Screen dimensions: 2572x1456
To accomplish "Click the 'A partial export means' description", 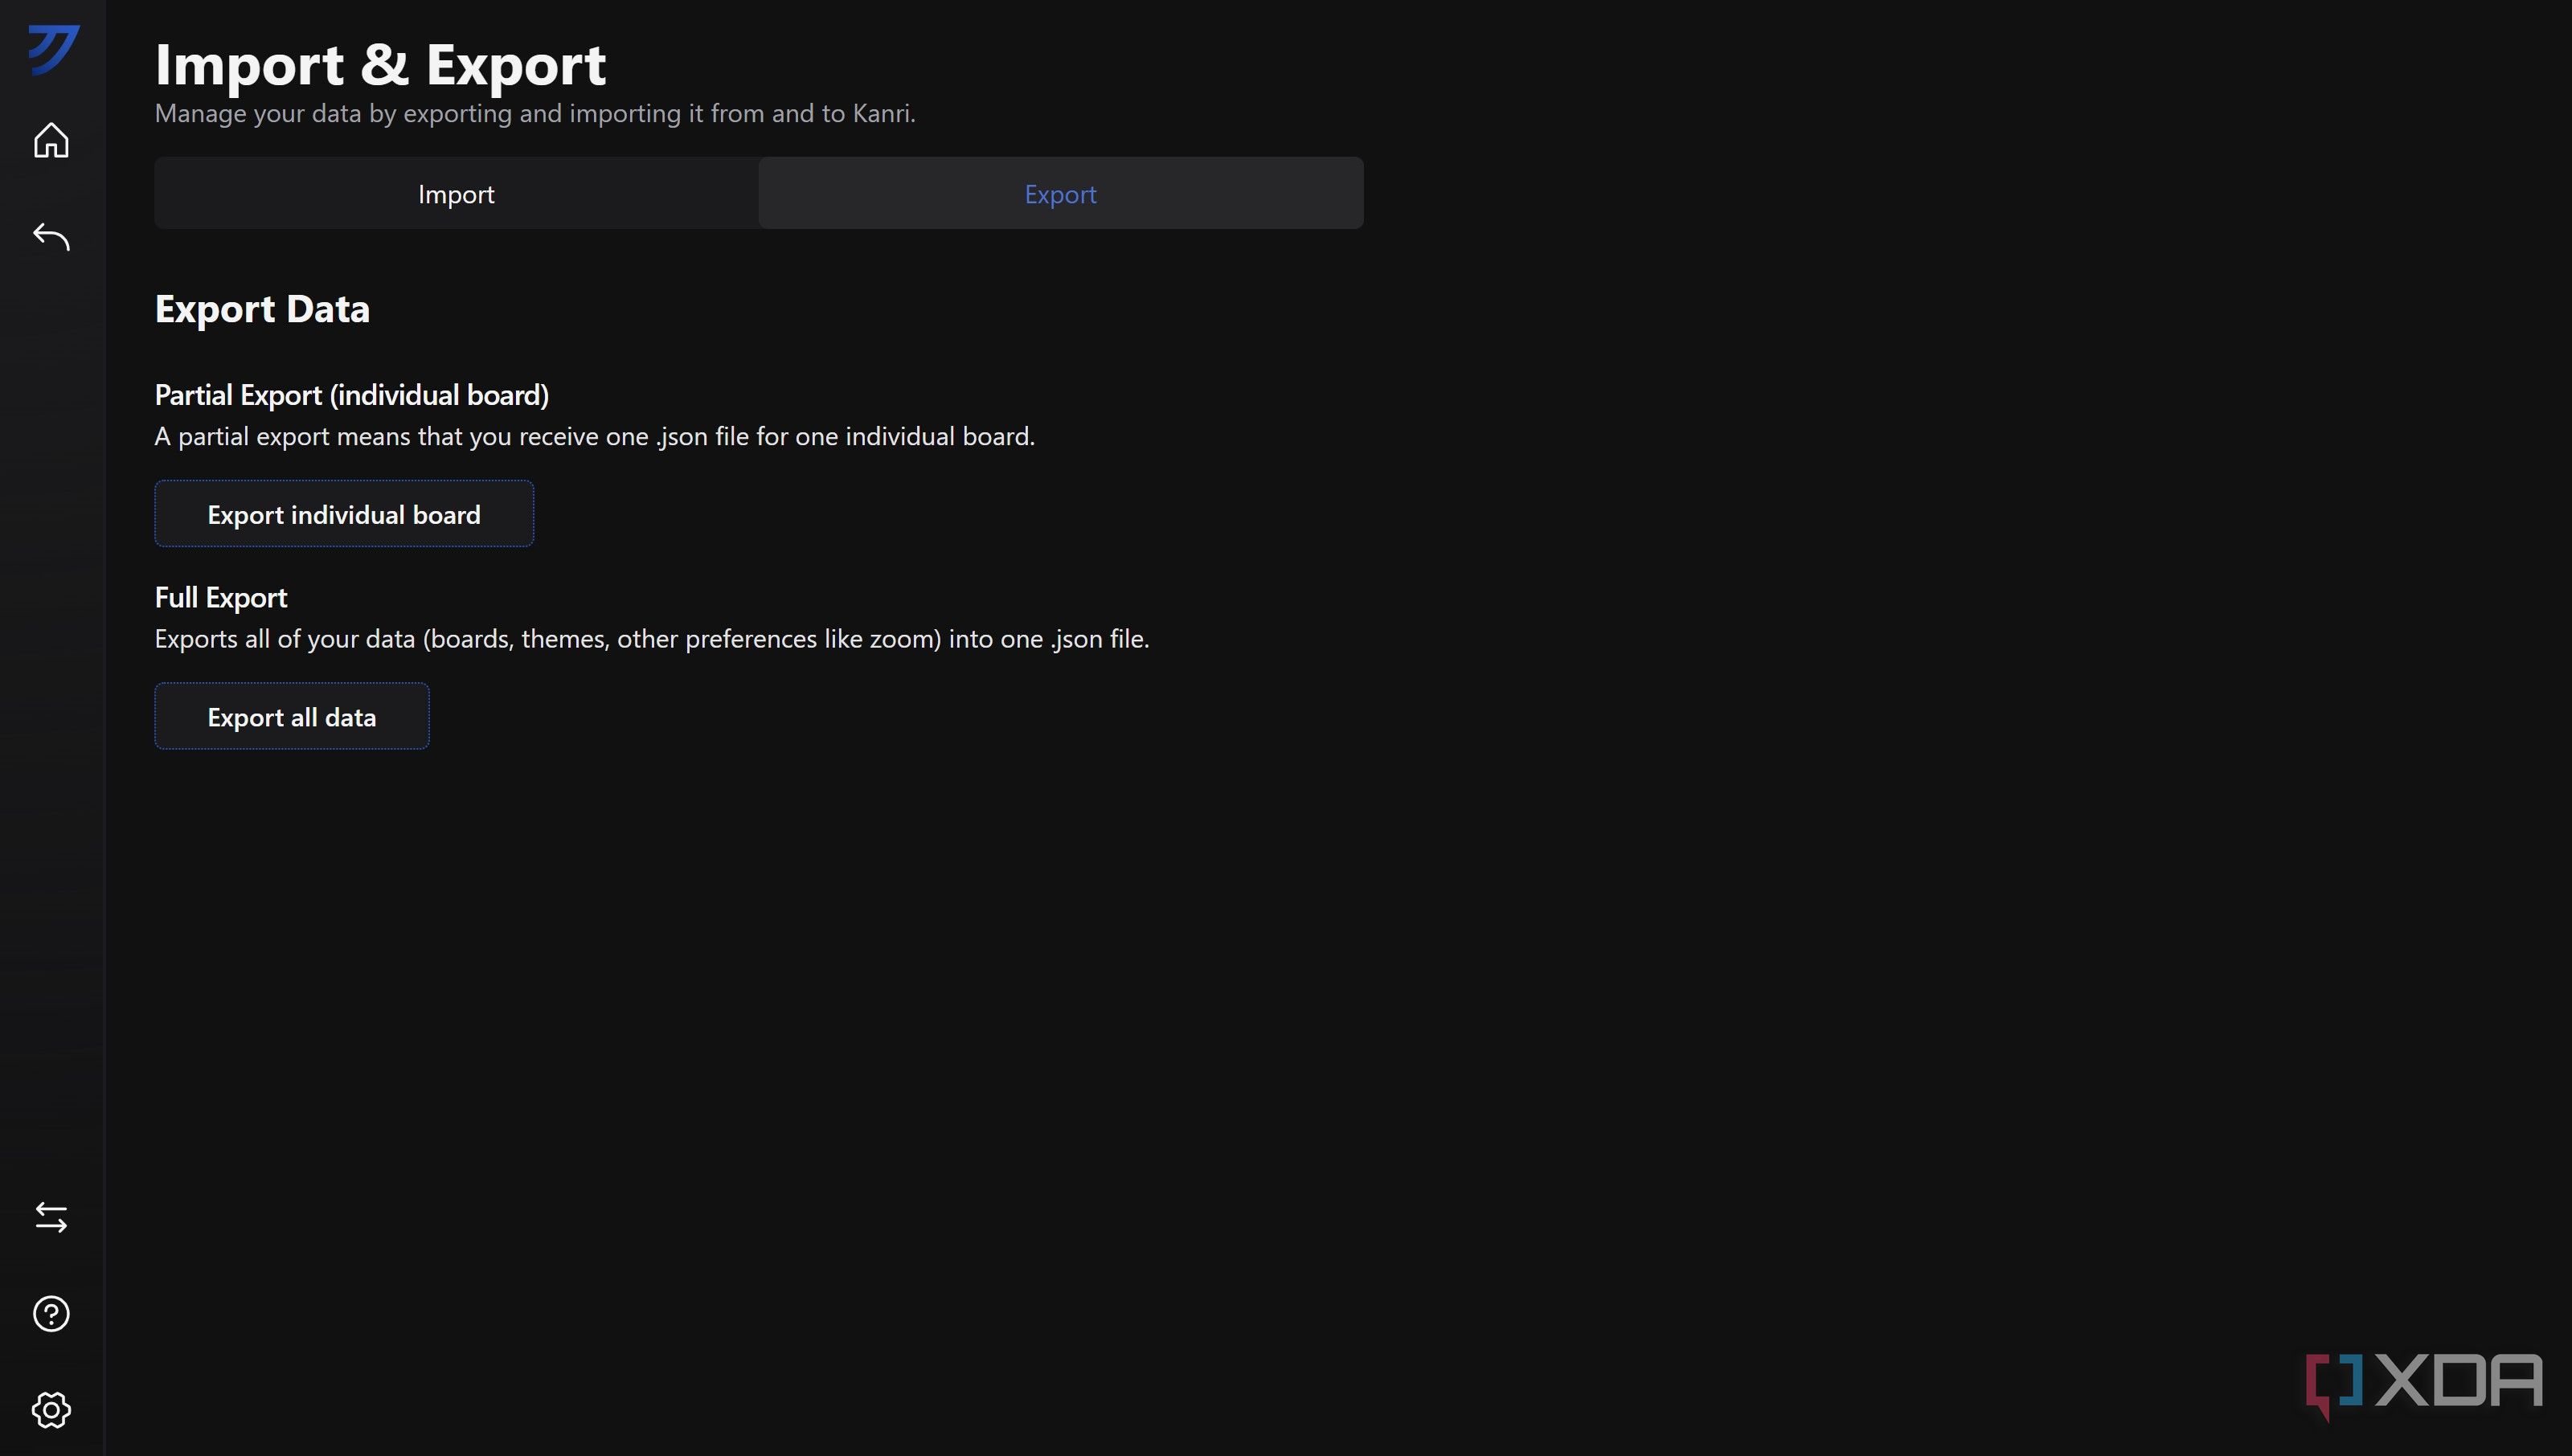I will 595,436.
